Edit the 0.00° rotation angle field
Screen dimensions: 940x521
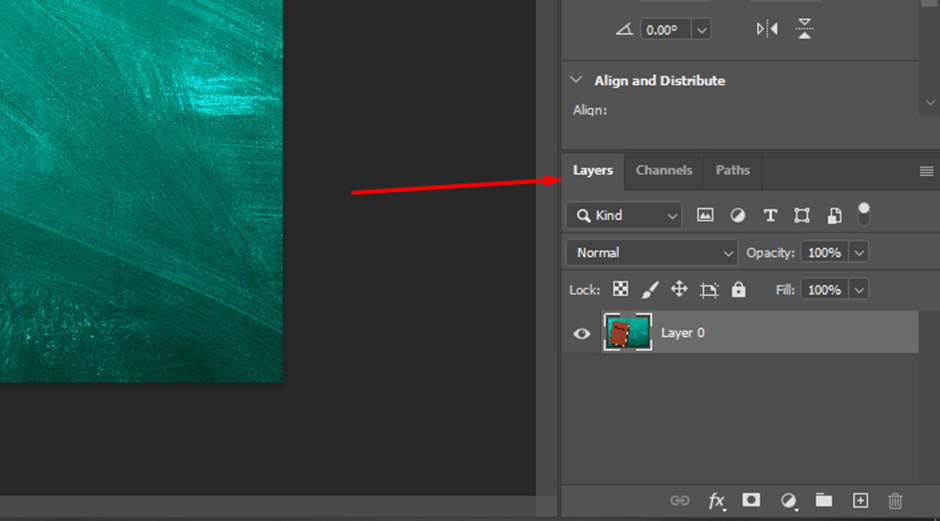click(x=665, y=29)
